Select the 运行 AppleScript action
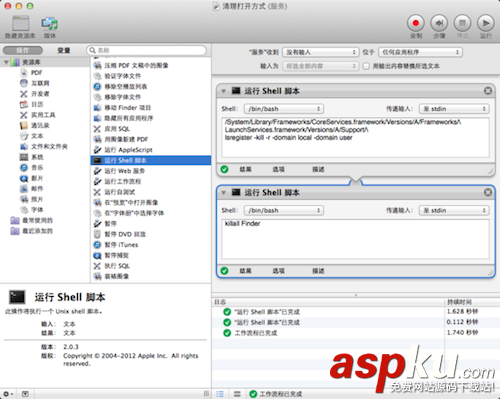 point(151,150)
